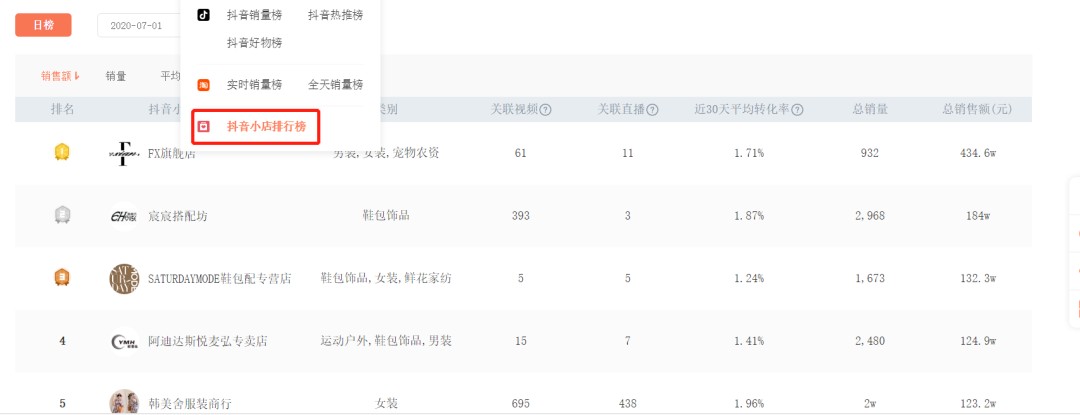
Task: Select 实时销量榜 in the menu
Action: [254, 85]
